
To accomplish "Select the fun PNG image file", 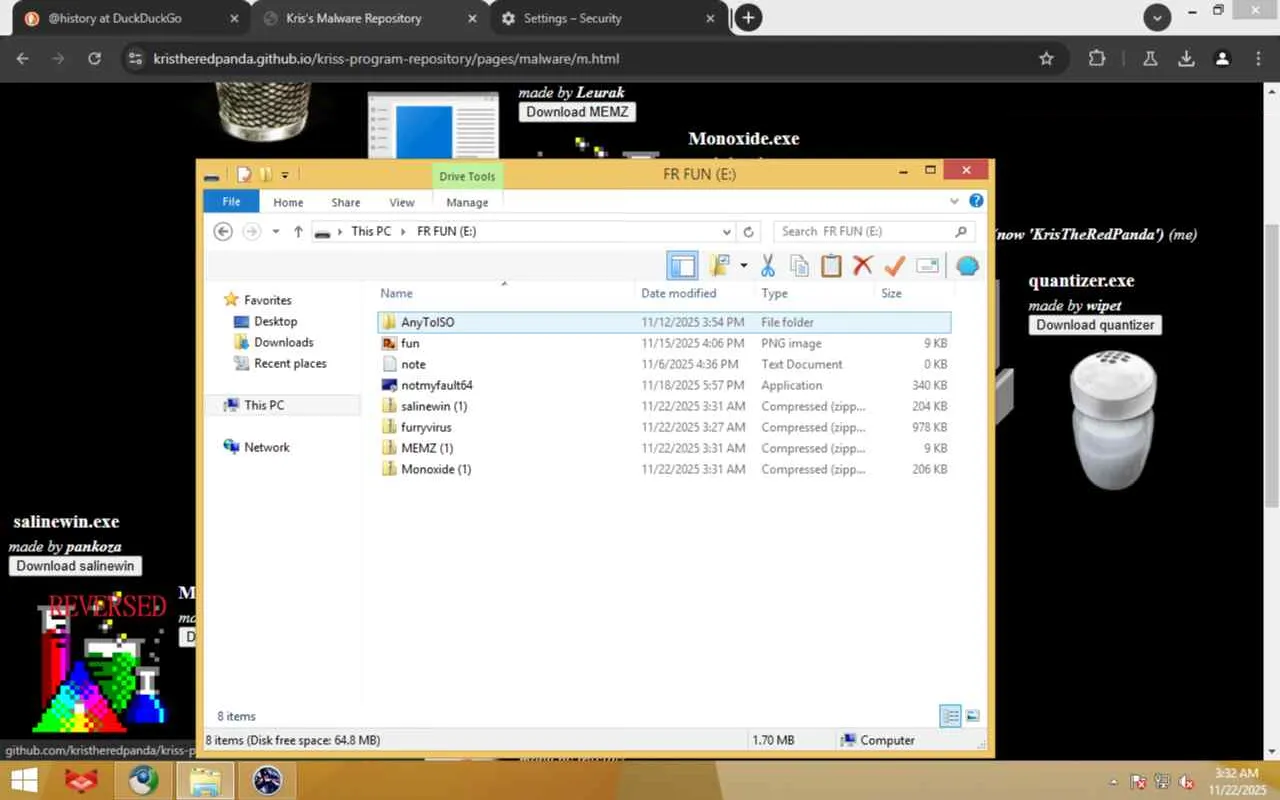I will (665, 343).
